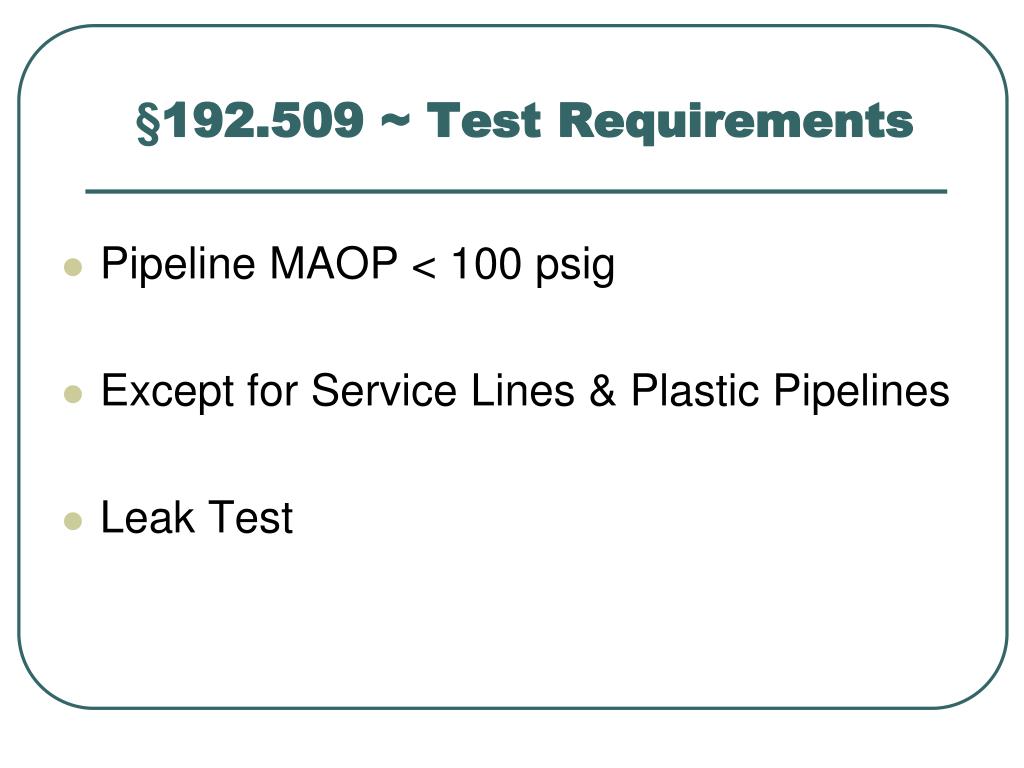Image resolution: width=1024 pixels, height=768 pixels.
Task: Select the Service Lines text
Action: coord(443,390)
